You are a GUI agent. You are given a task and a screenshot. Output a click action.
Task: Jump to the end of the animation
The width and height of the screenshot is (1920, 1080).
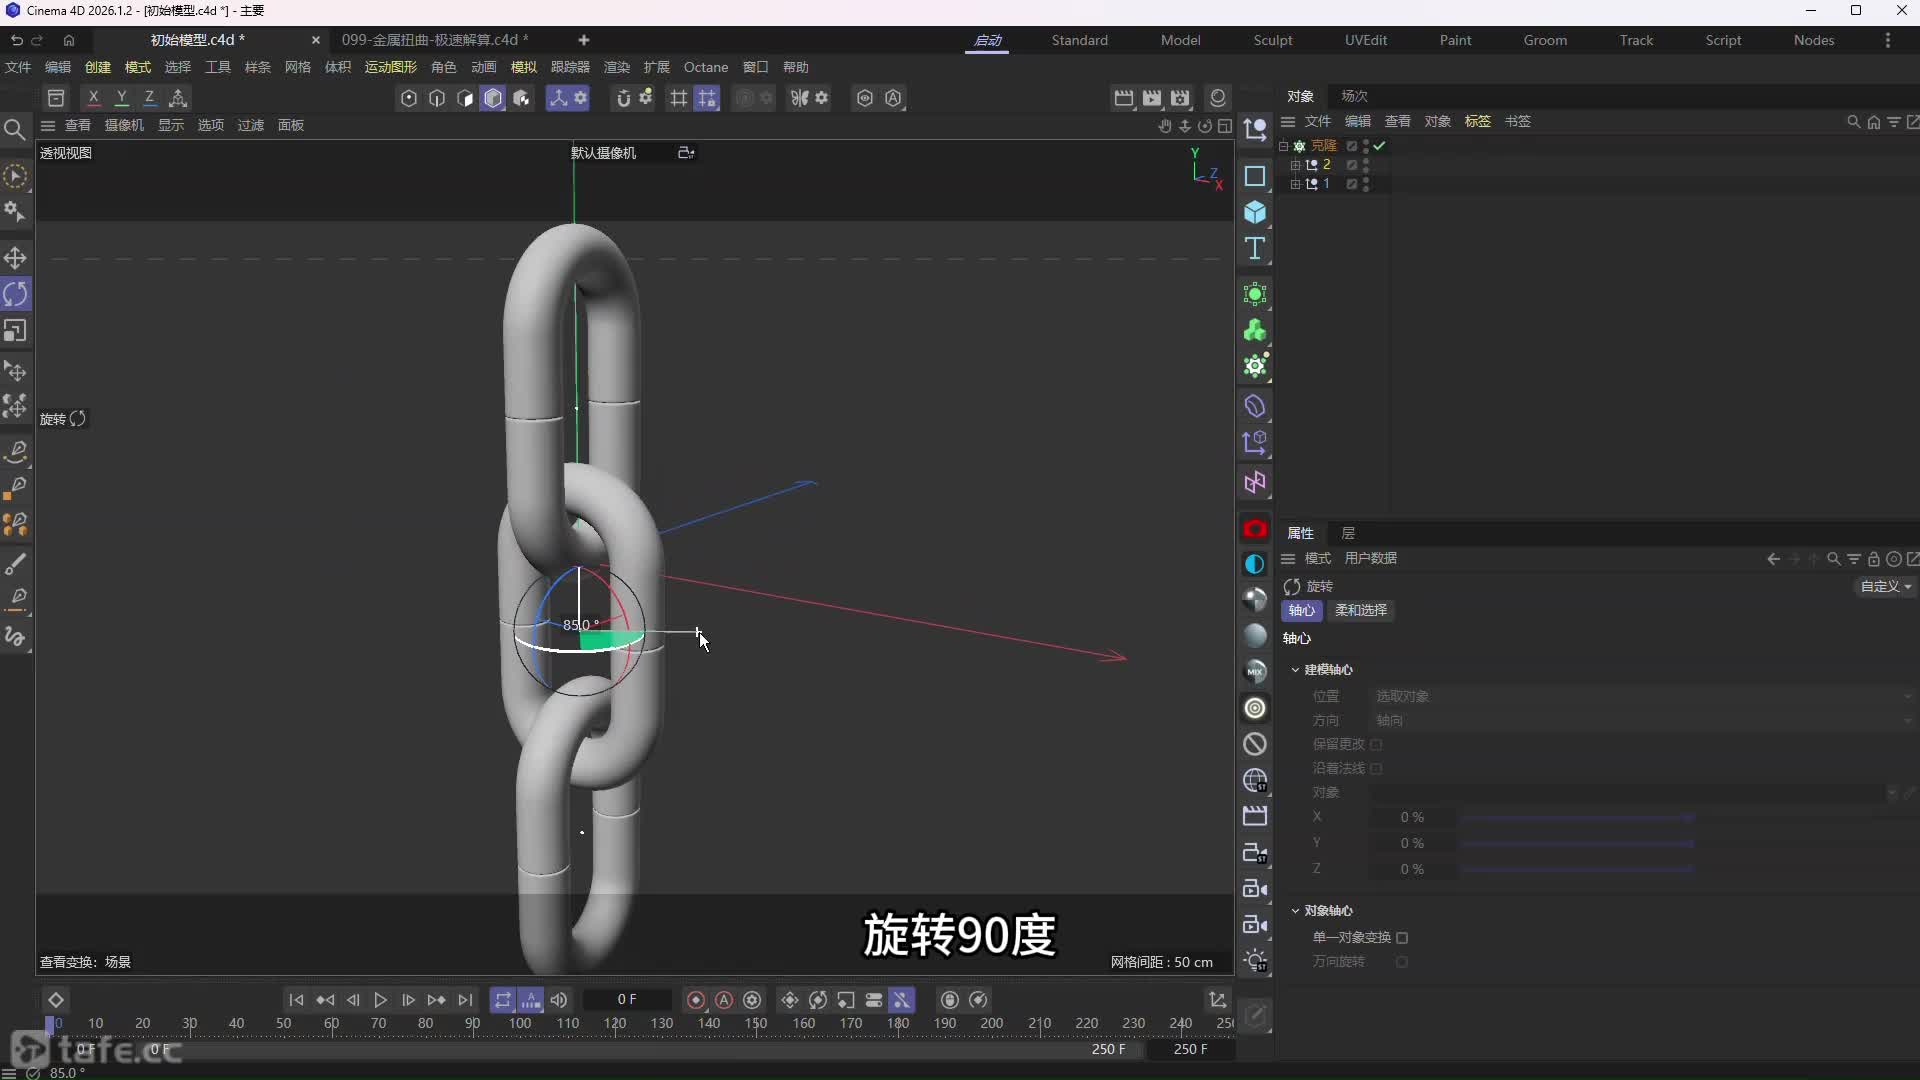pos(465,1000)
